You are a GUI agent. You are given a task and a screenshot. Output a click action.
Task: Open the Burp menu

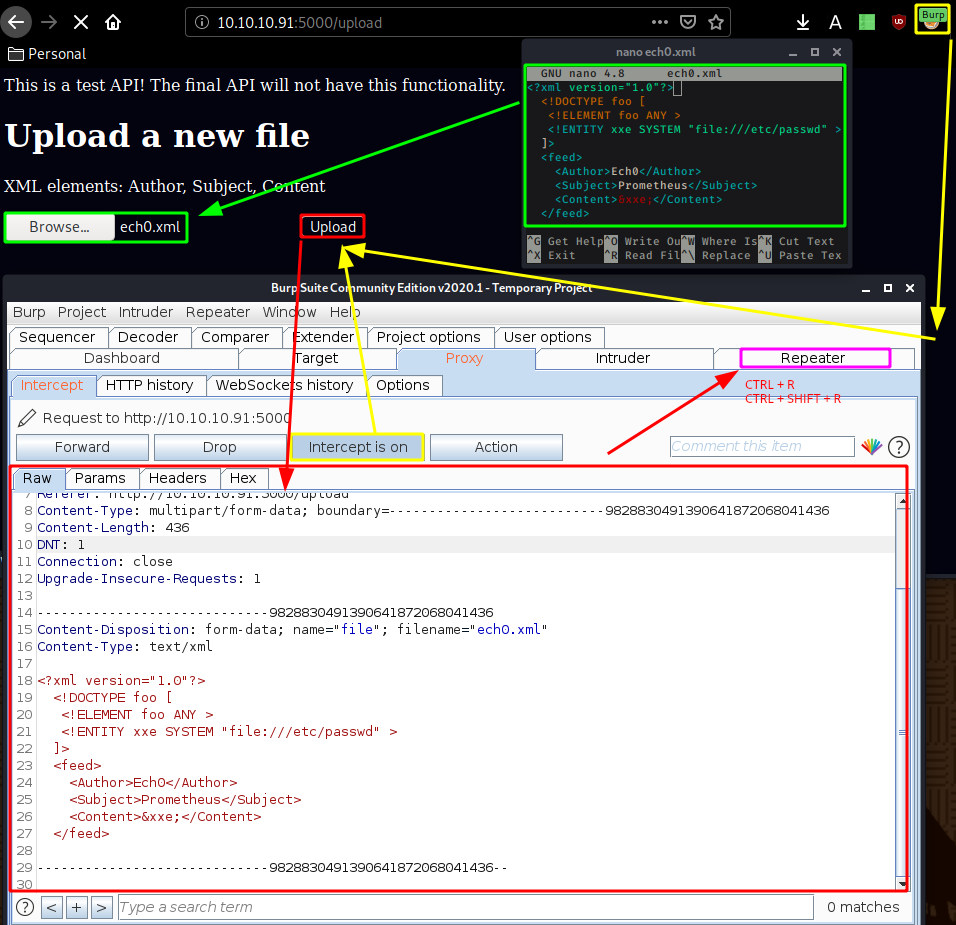pyautogui.click(x=29, y=312)
